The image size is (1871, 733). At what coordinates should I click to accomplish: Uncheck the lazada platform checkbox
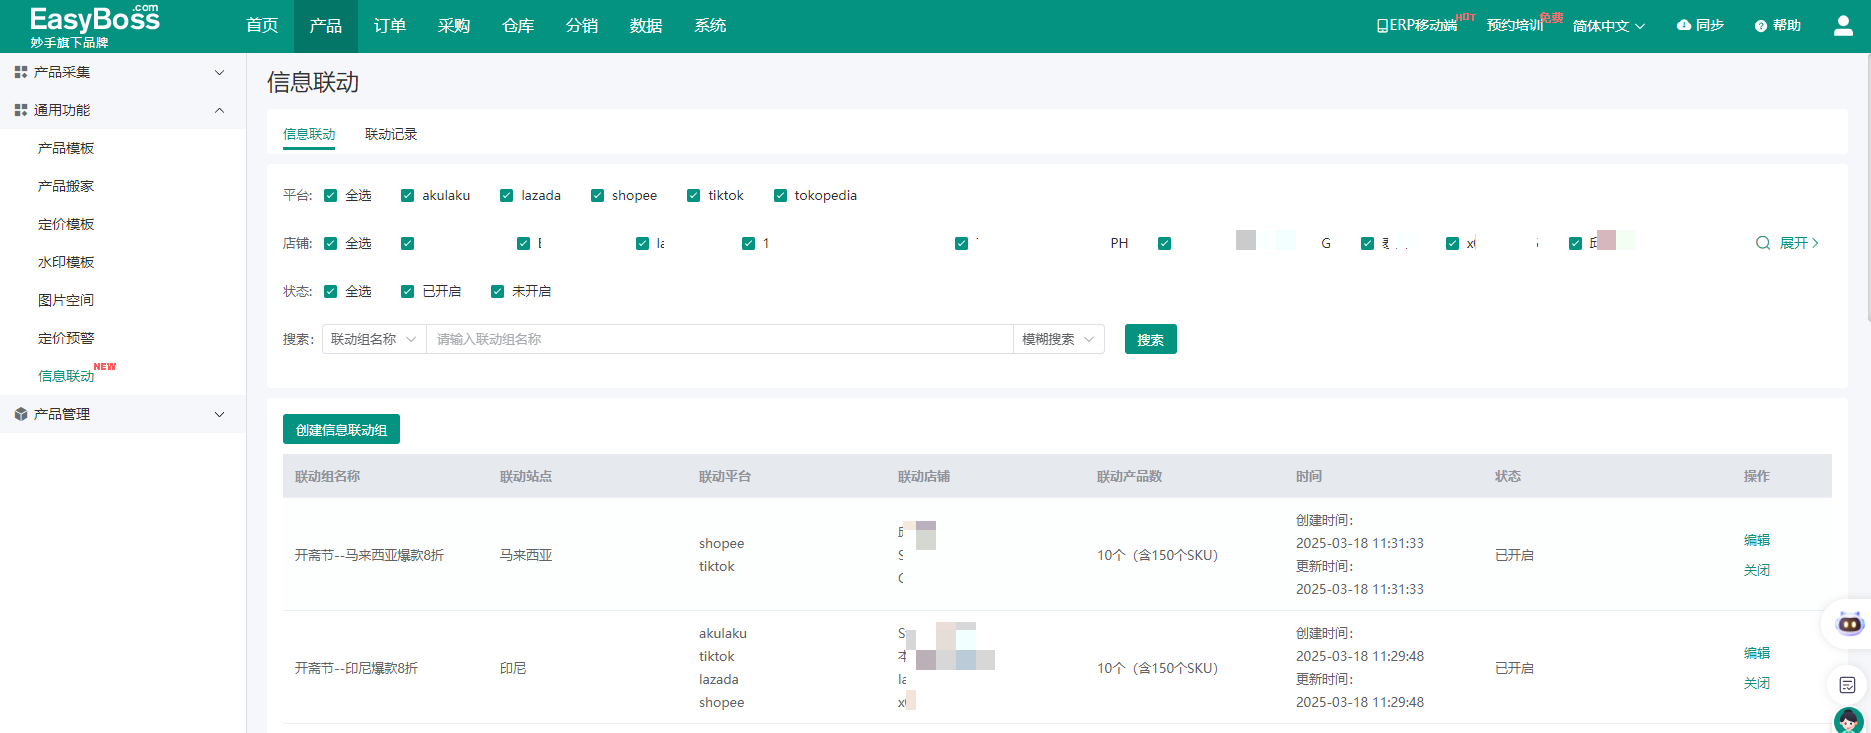(506, 195)
